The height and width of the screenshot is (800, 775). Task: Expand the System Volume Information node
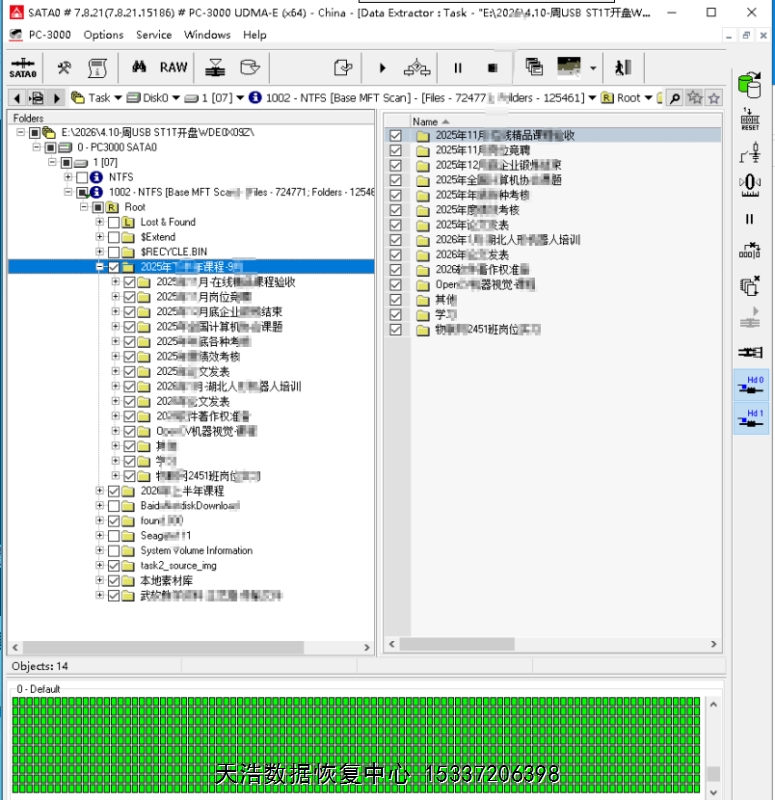(x=100, y=551)
